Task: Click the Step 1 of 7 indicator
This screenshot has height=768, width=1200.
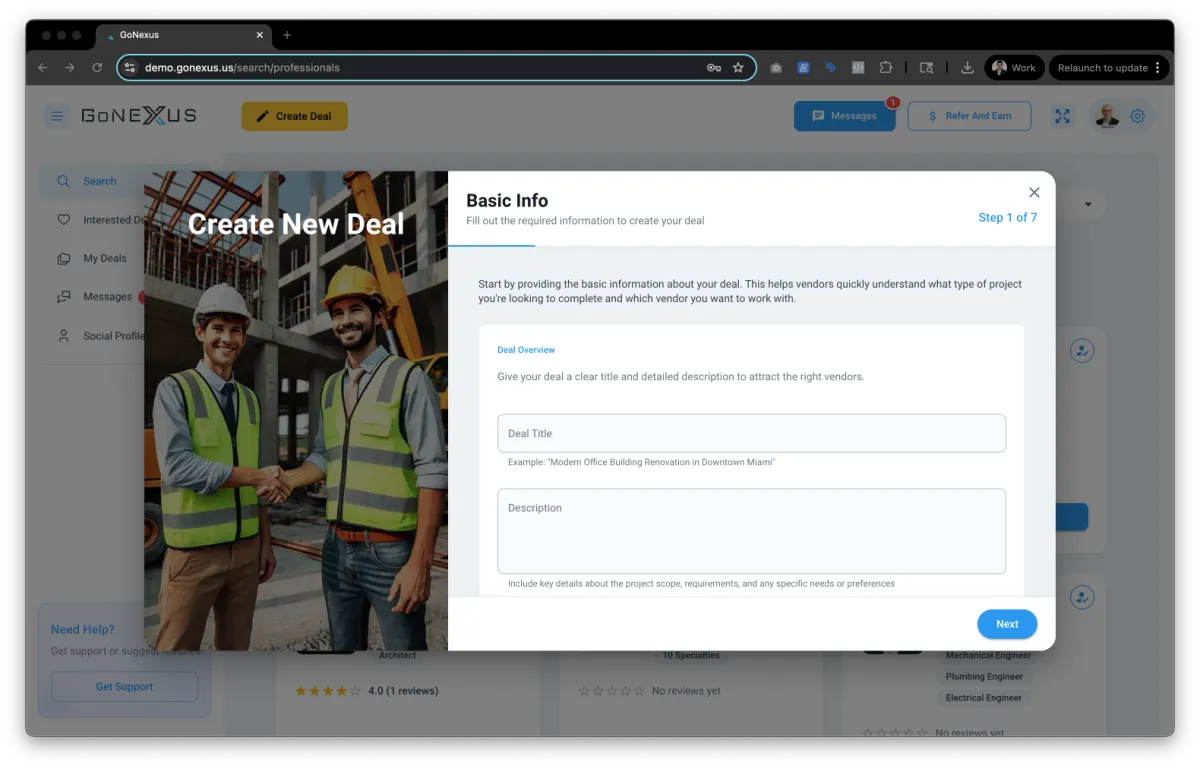Action: click(1007, 217)
